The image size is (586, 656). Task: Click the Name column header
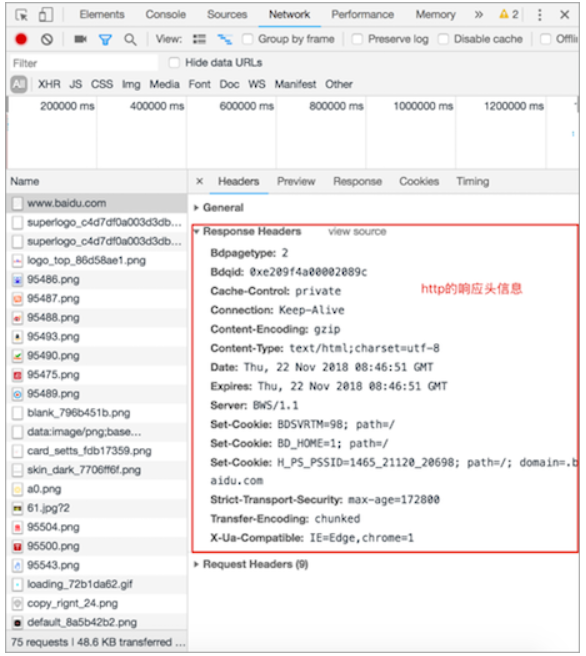point(97,182)
